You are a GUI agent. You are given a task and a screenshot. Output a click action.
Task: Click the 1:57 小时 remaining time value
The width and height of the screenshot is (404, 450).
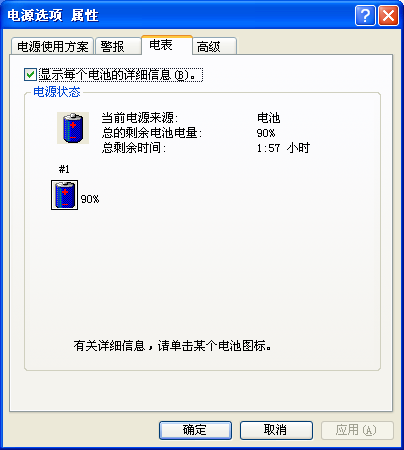(x=283, y=148)
